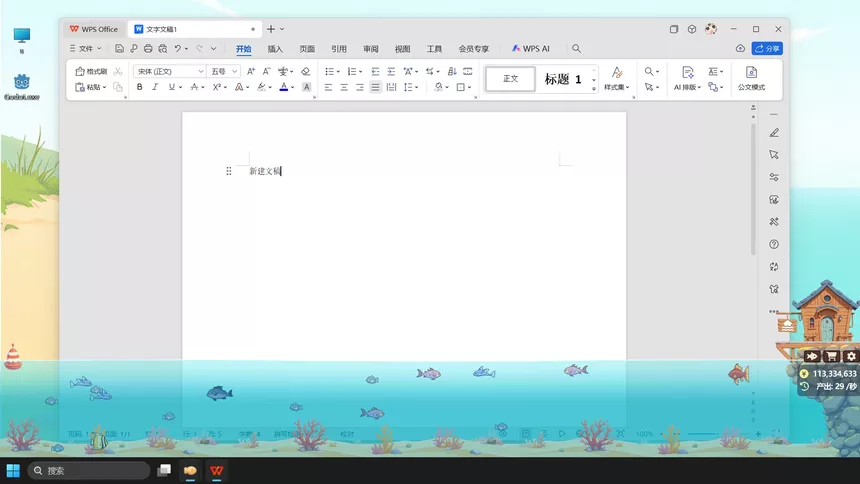Open the 审阅 review tab

click(371, 49)
